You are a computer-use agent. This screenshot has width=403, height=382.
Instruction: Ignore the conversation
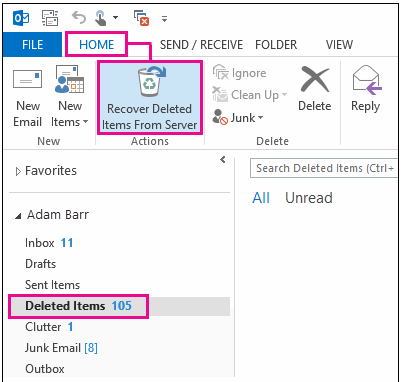click(x=239, y=73)
